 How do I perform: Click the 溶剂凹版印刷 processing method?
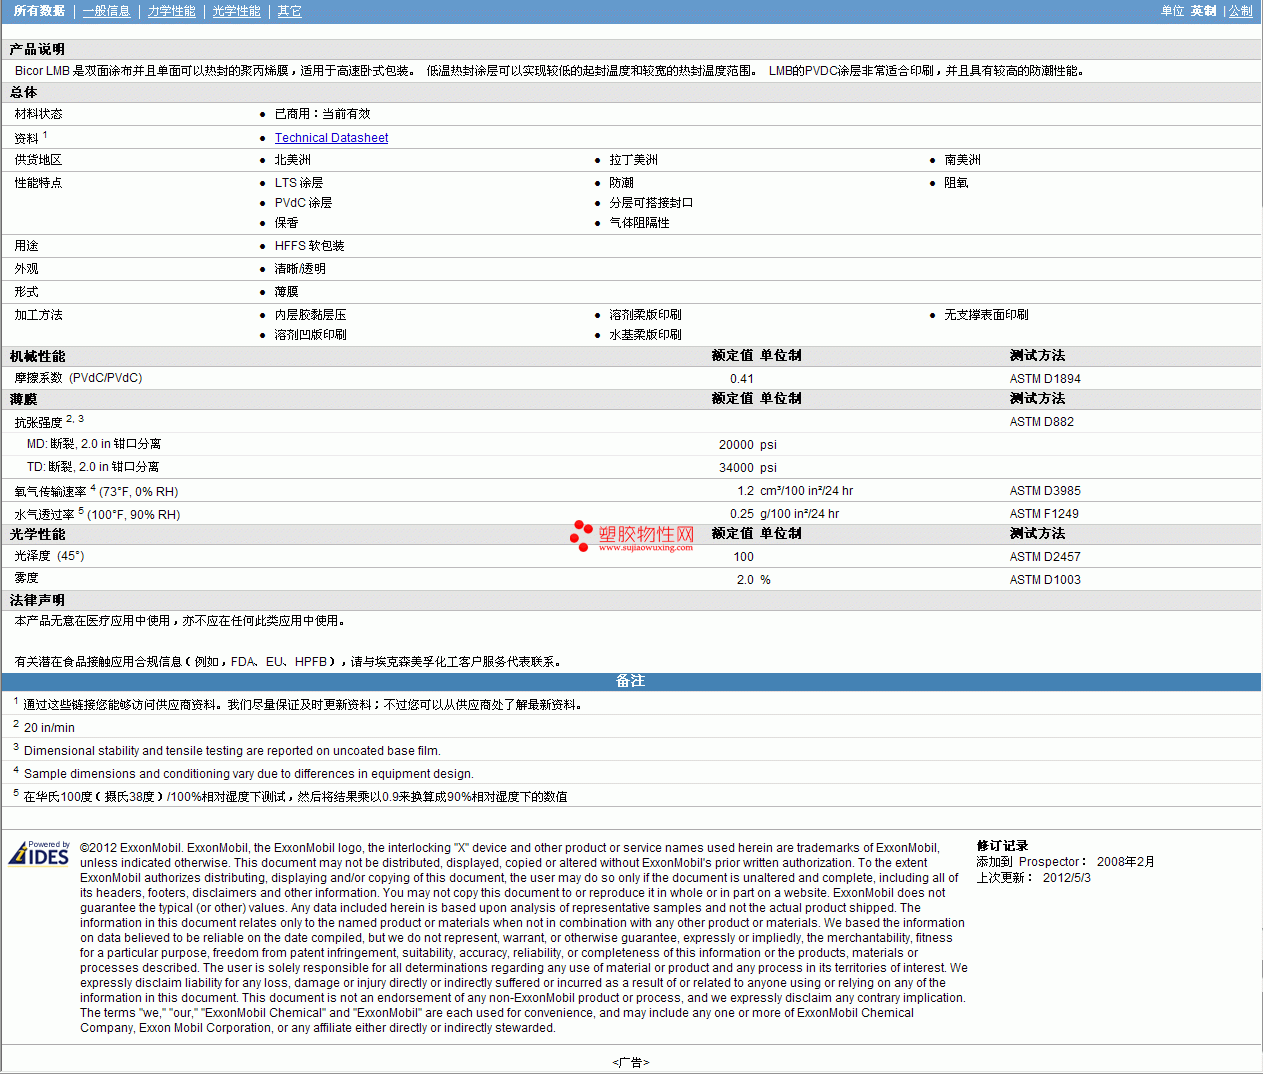point(310,335)
